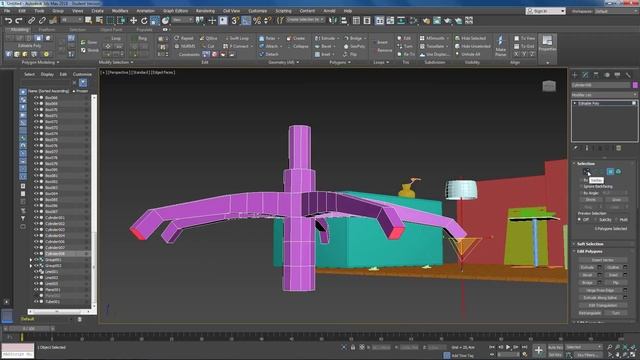Viewport: 640px width, 360px height.
Task: Click the Zoom magnifier in viewport navigation
Action: click(610, 347)
